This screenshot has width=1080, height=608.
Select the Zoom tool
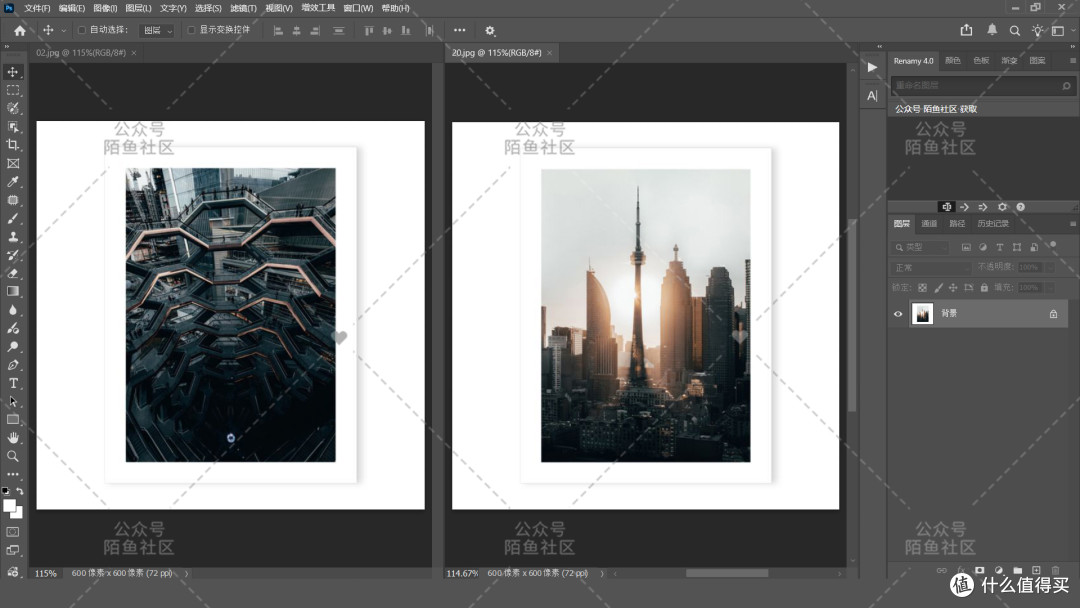pyautogui.click(x=13, y=456)
